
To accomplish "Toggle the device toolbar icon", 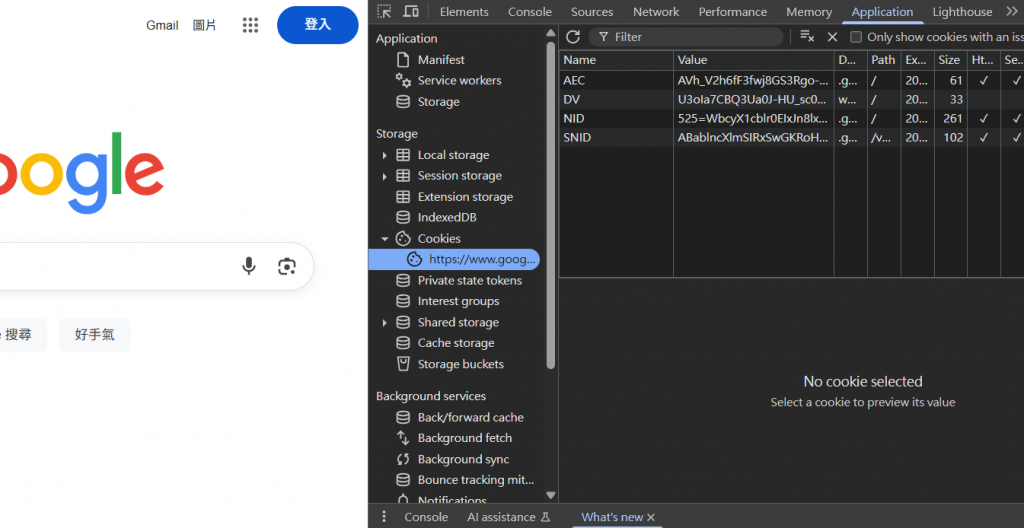I will 411,11.
